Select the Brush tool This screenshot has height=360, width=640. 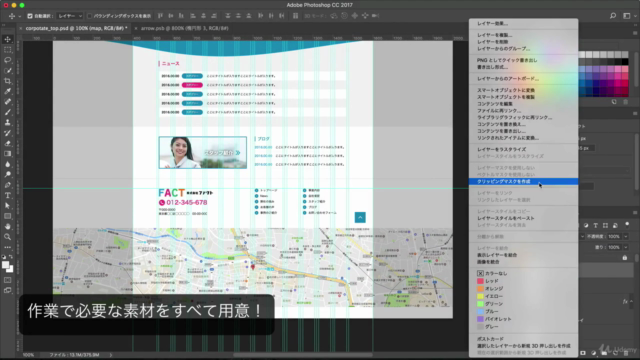(7, 112)
